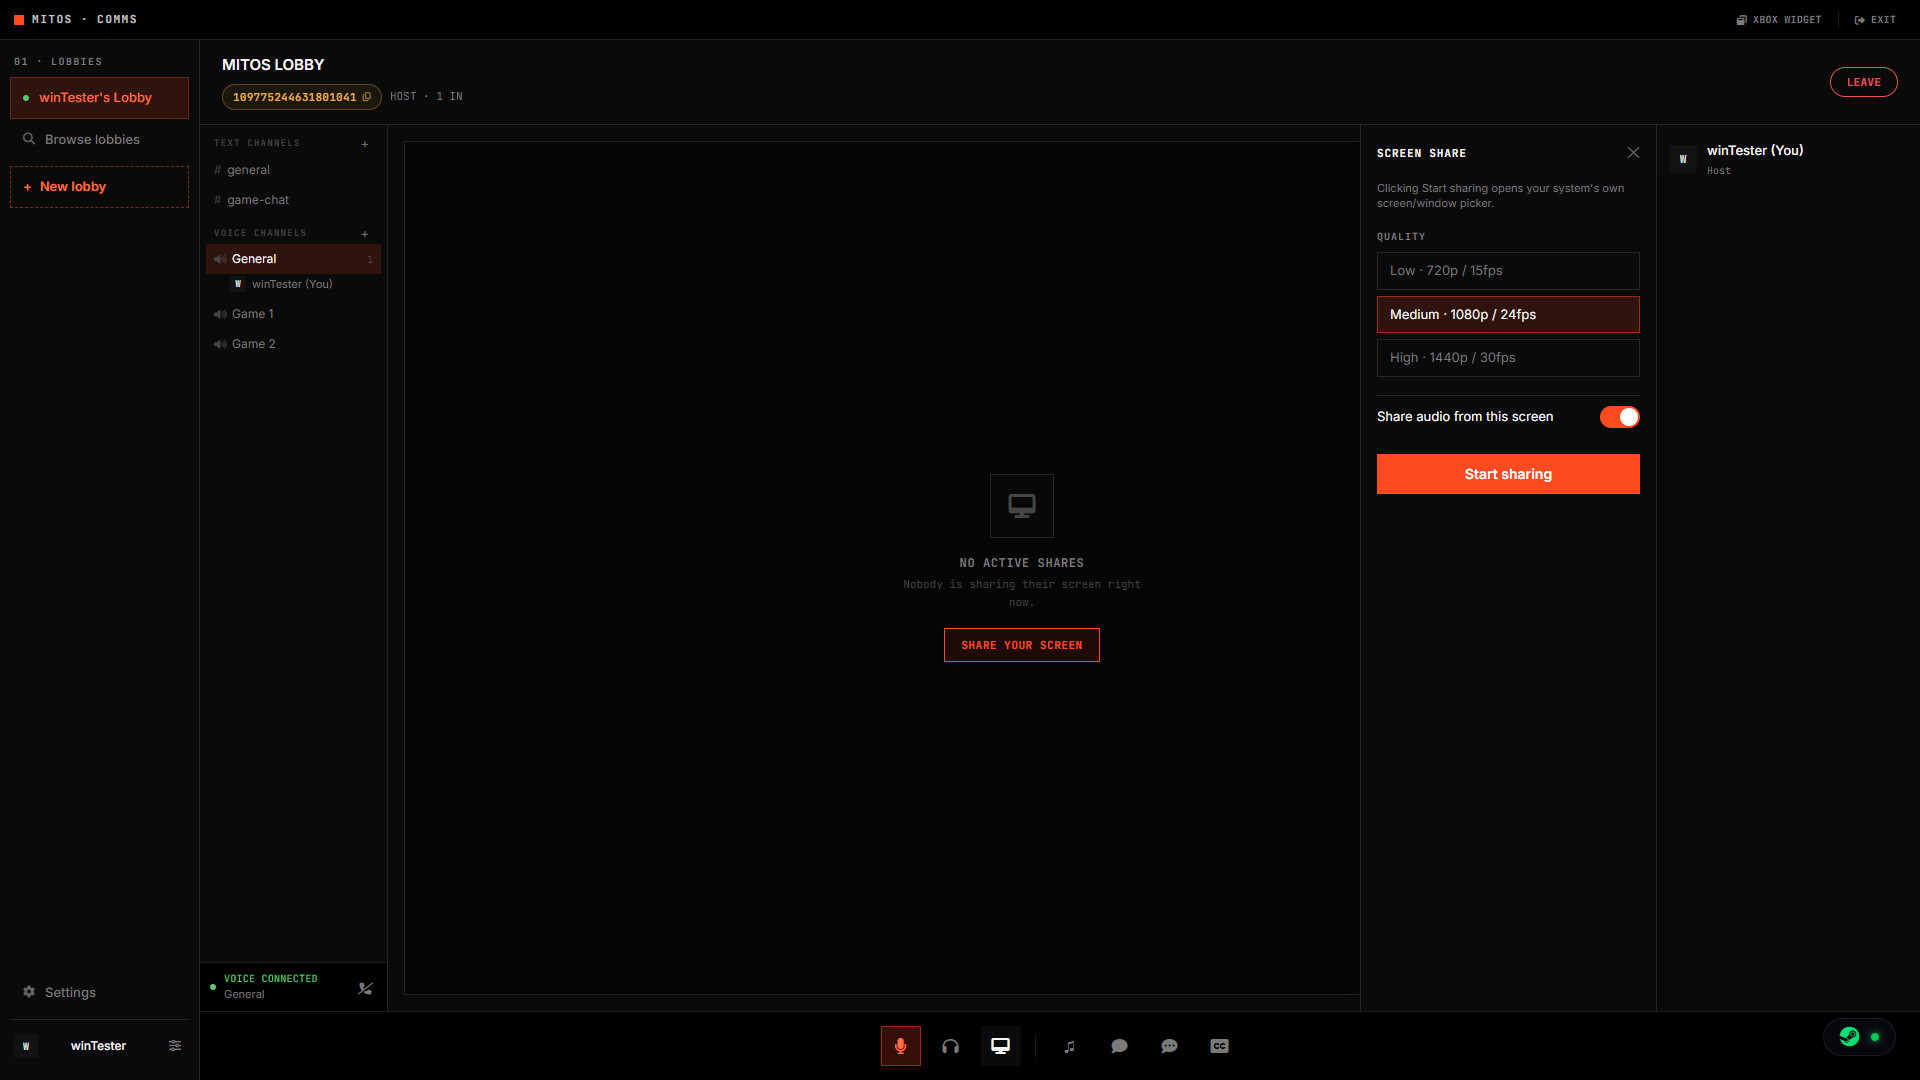Open Browse lobbies
The height and width of the screenshot is (1080, 1920).
(x=99, y=140)
